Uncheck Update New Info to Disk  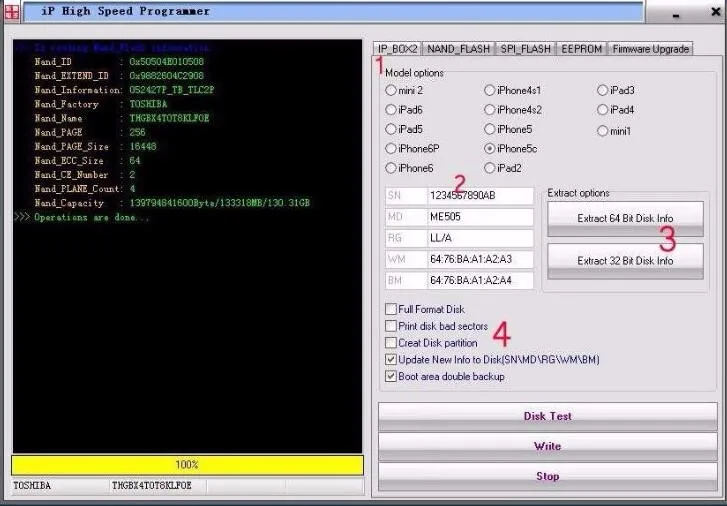point(391,359)
